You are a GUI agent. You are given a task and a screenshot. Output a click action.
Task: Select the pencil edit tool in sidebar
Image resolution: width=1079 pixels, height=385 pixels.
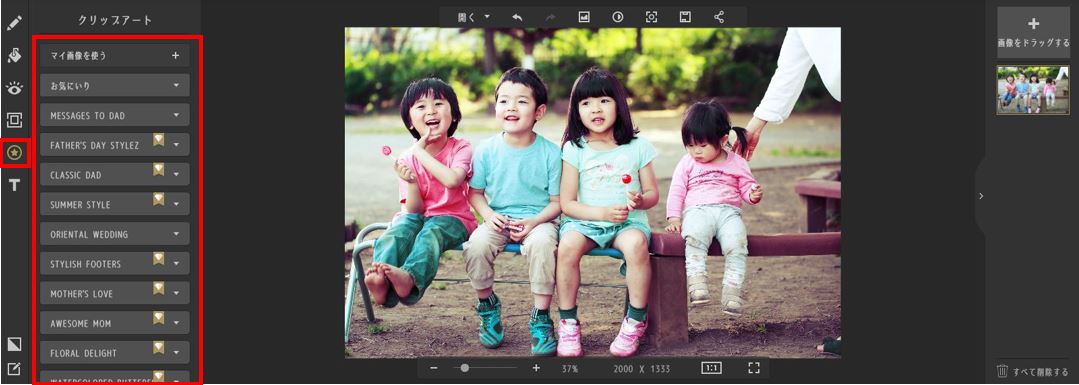(14, 22)
